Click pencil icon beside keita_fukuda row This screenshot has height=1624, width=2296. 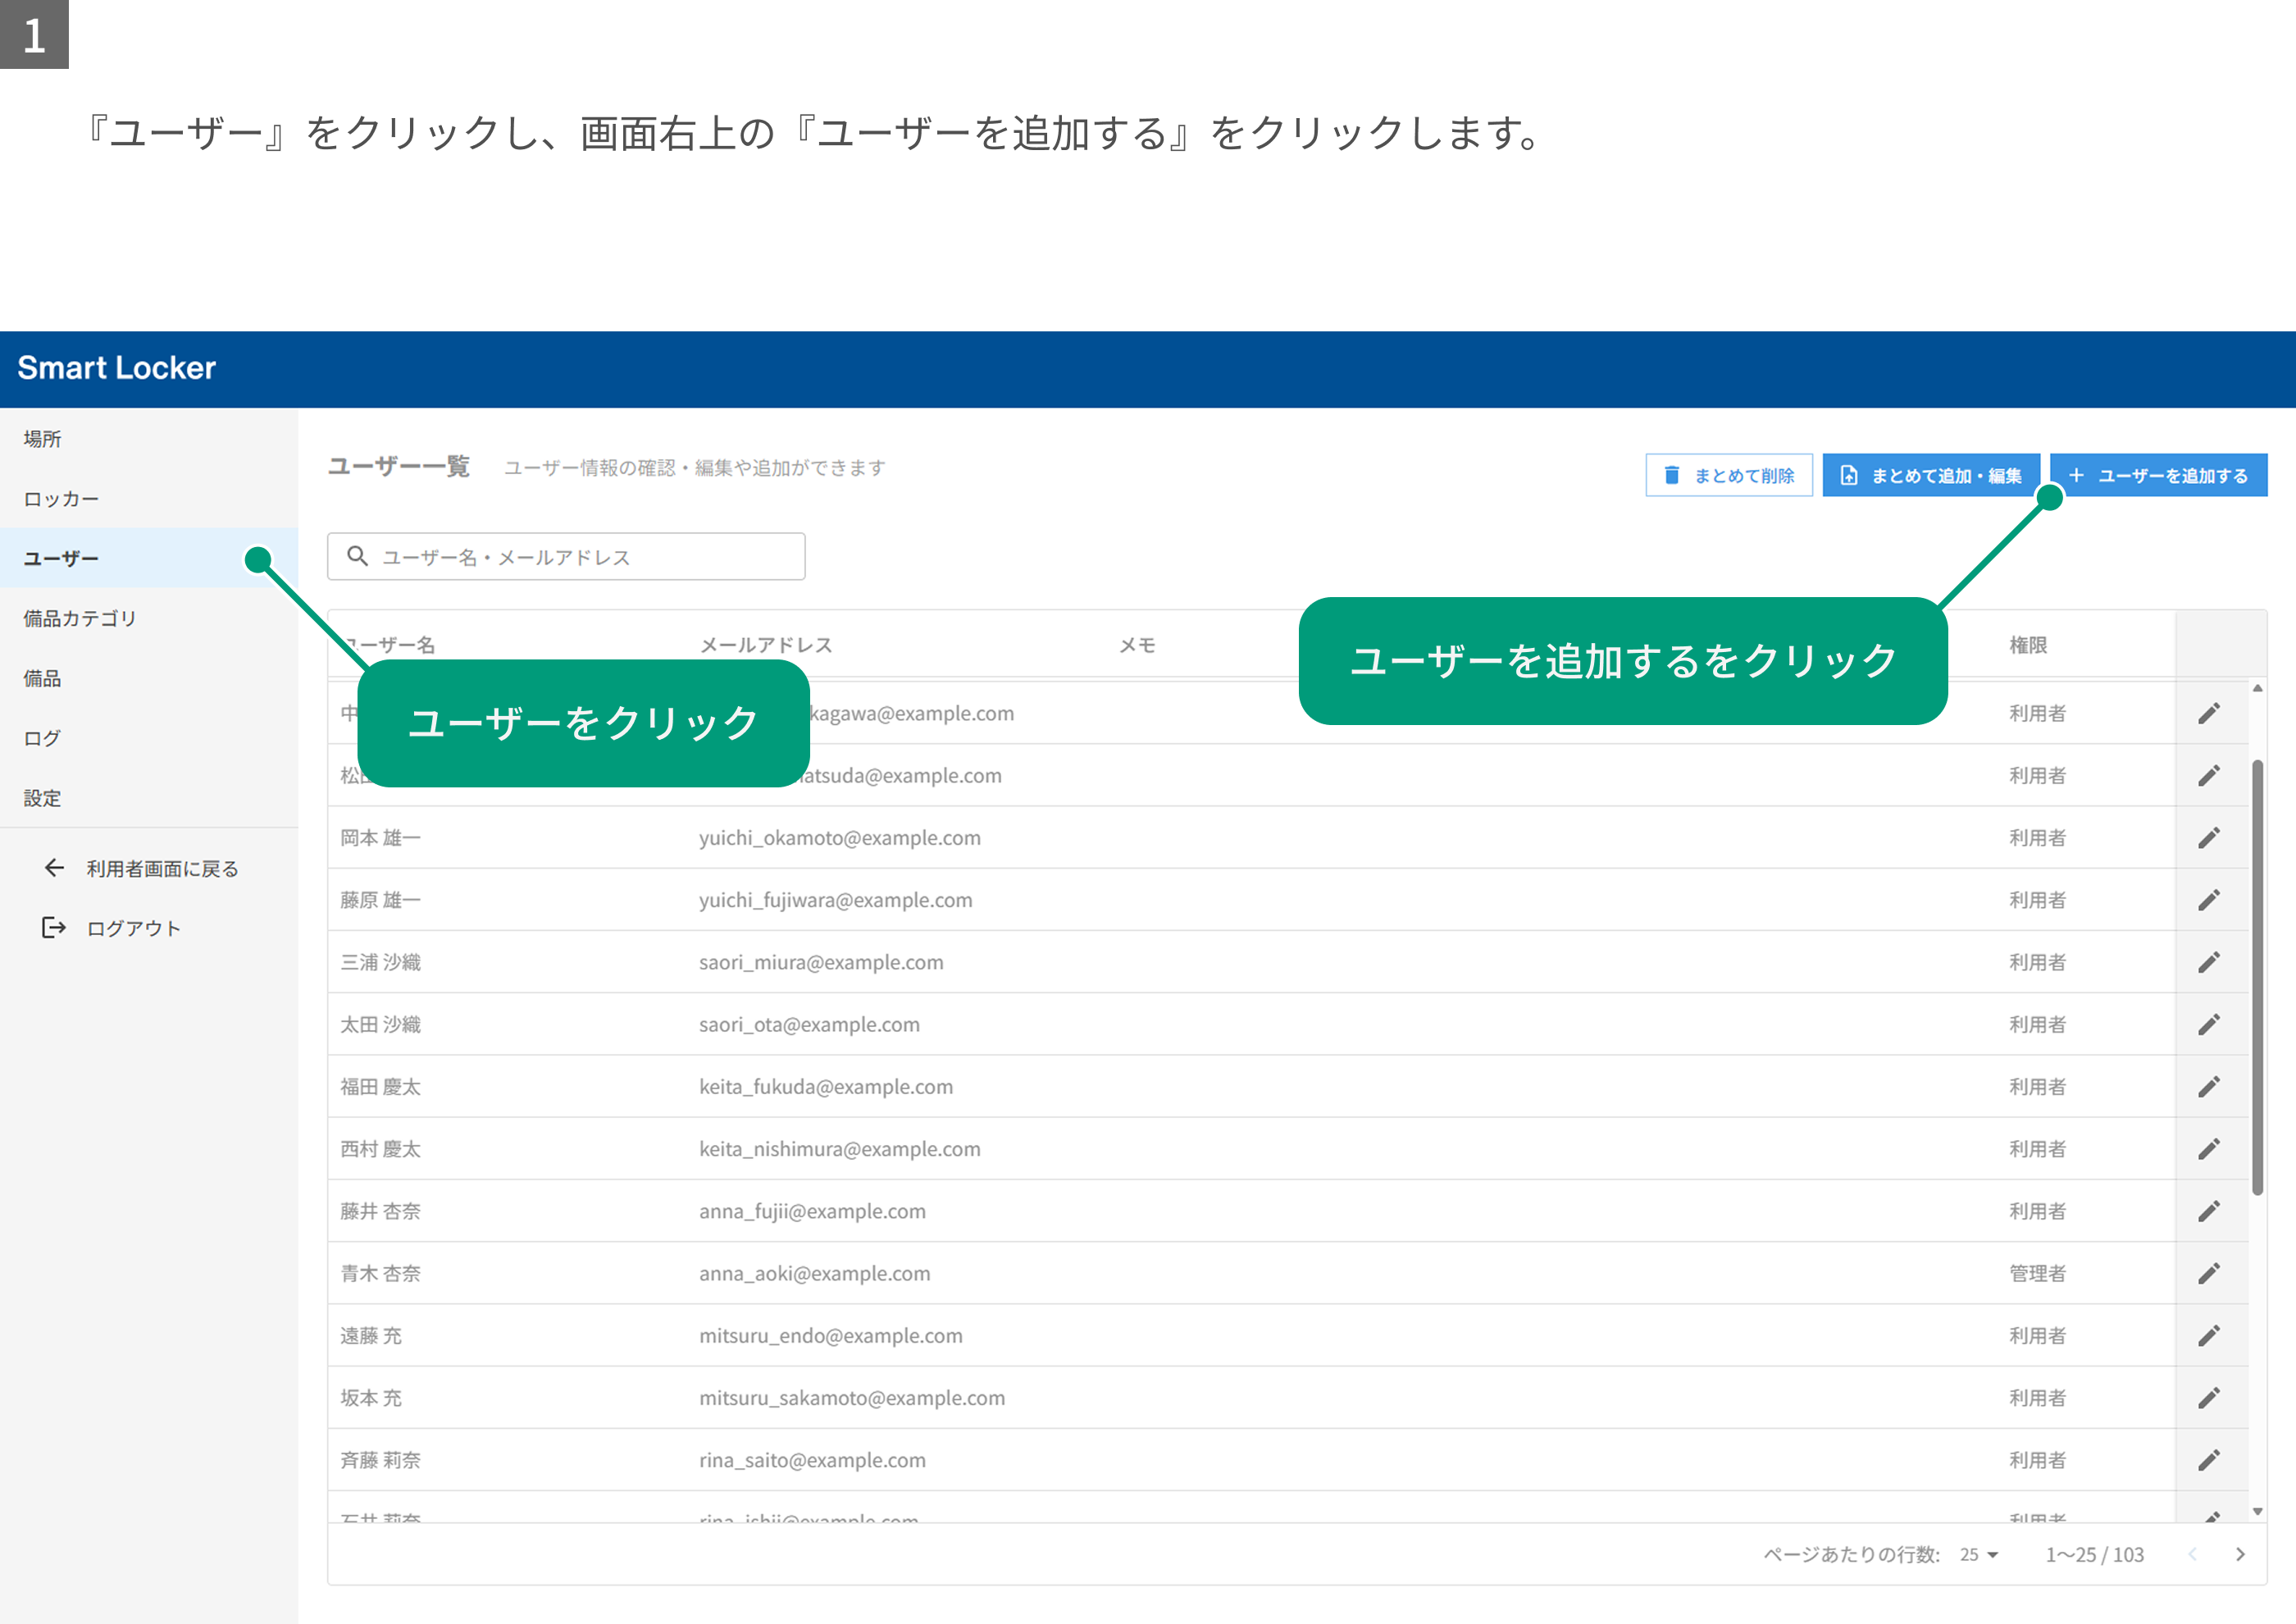pyautogui.click(x=2209, y=1086)
